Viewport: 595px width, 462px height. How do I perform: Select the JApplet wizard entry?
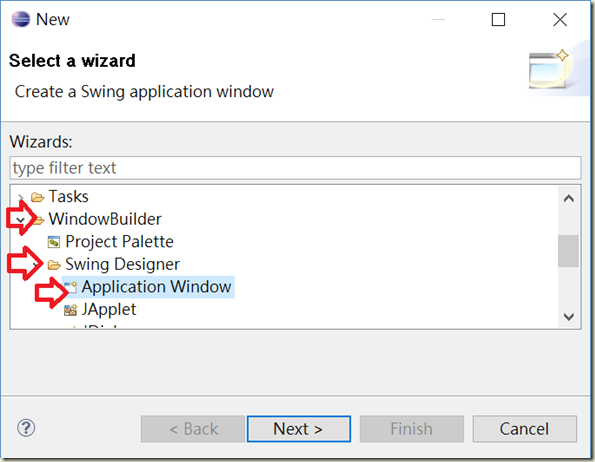tap(109, 310)
